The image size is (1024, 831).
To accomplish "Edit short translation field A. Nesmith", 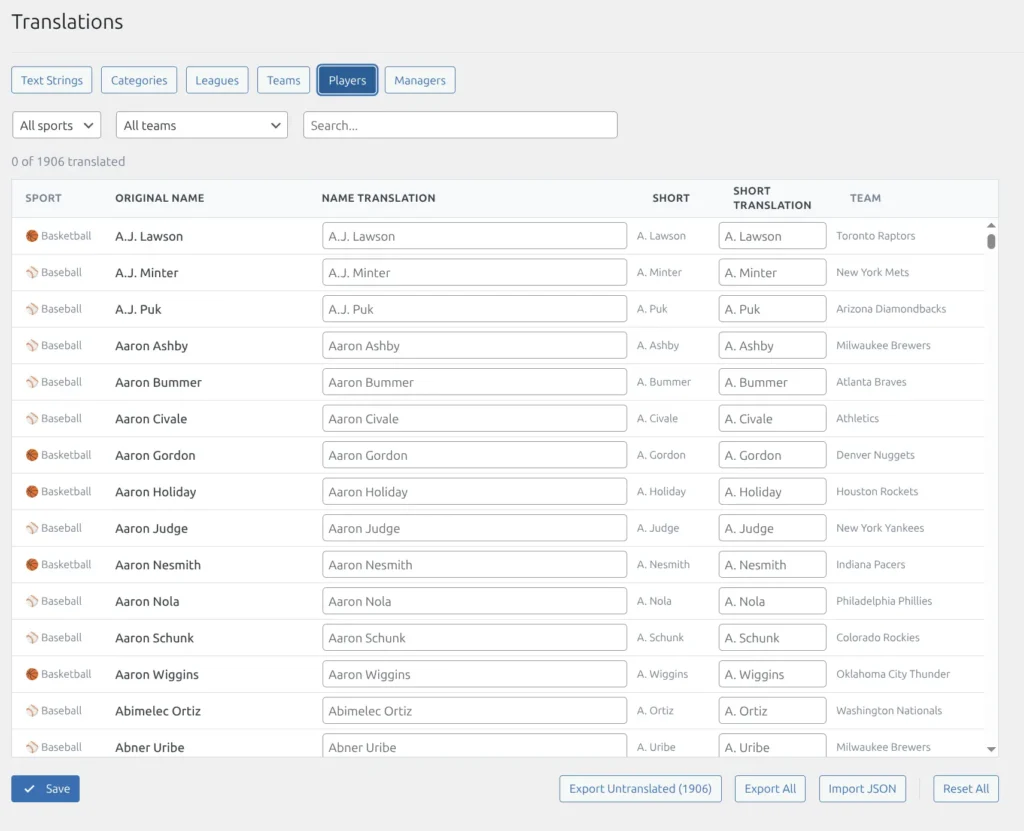I will pyautogui.click(x=773, y=565).
